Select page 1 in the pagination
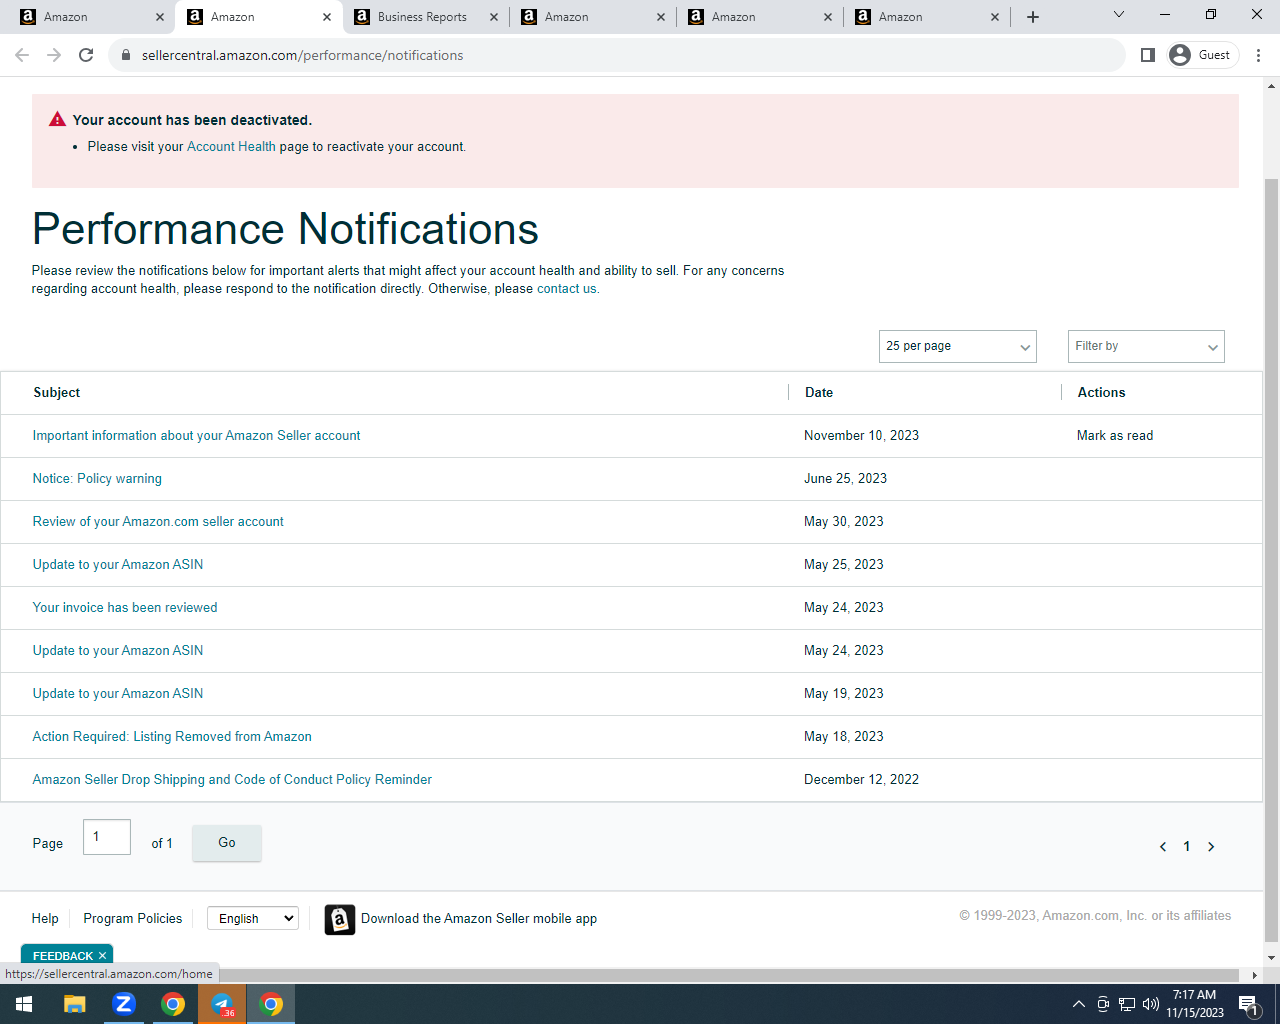The image size is (1280, 1024). (1187, 847)
